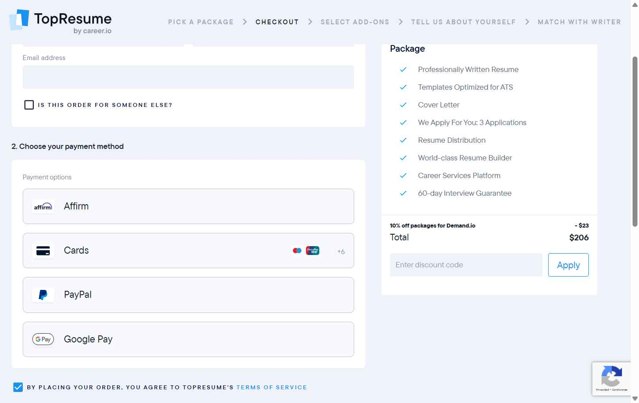Click the Maestro card brand icon
This screenshot has height=403, width=639.
[x=297, y=251]
